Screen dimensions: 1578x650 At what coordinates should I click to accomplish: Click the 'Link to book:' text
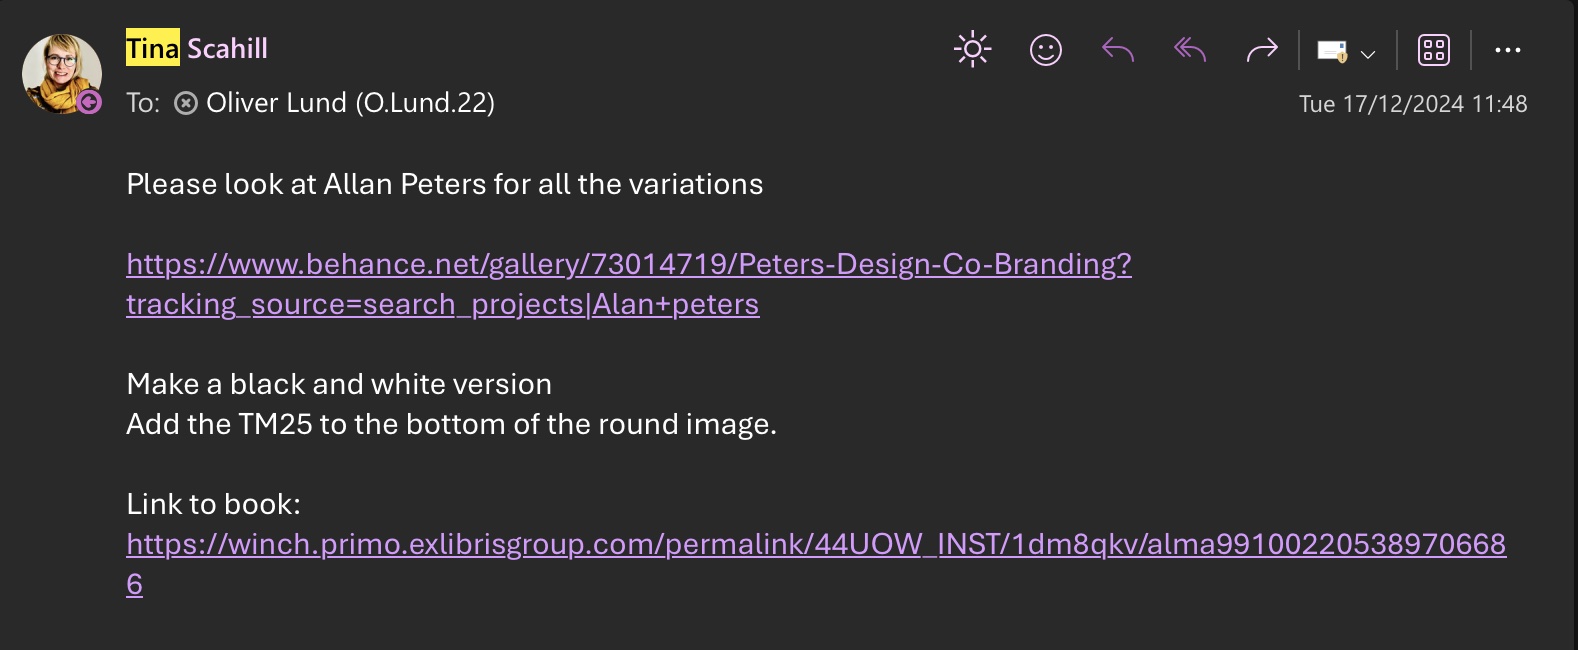pyautogui.click(x=213, y=504)
